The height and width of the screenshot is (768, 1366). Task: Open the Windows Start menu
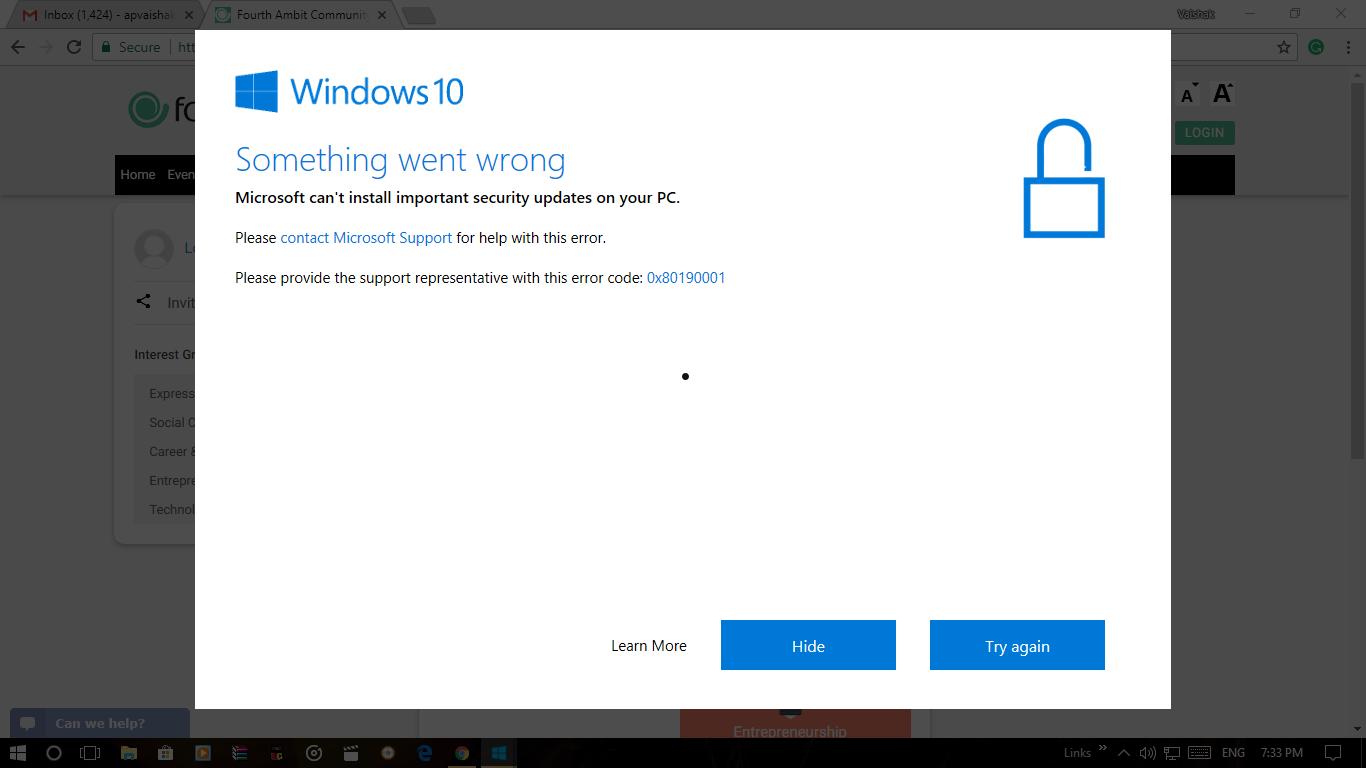pos(17,753)
